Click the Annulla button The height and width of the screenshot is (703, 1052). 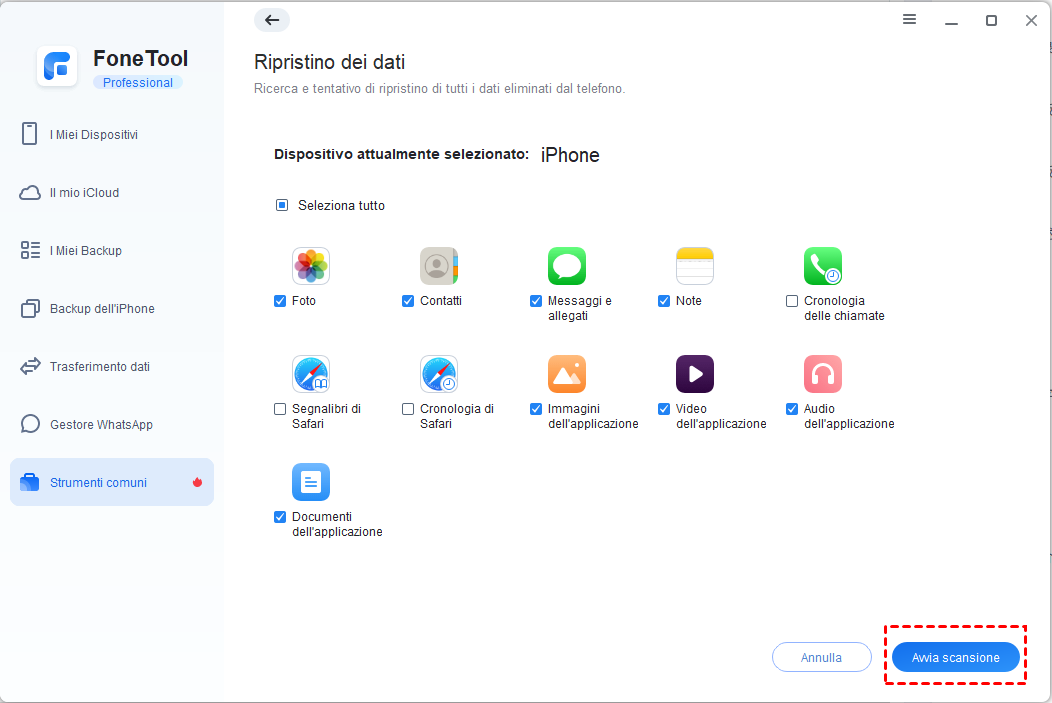(x=821, y=657)
